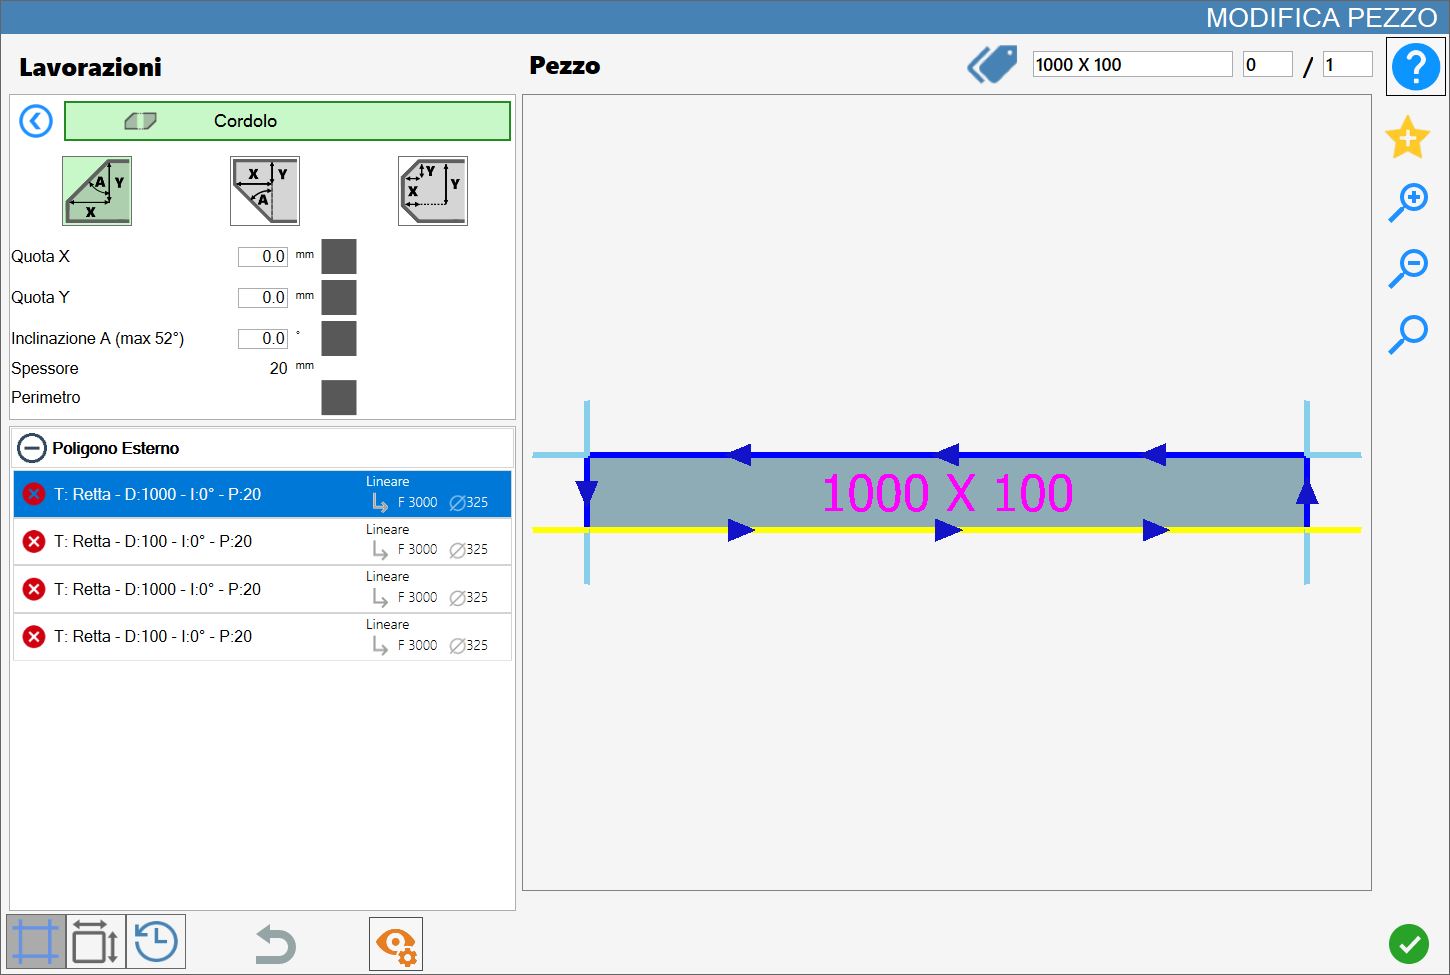Click the dark square next to Inclinazione A

(x=339, y=339)
